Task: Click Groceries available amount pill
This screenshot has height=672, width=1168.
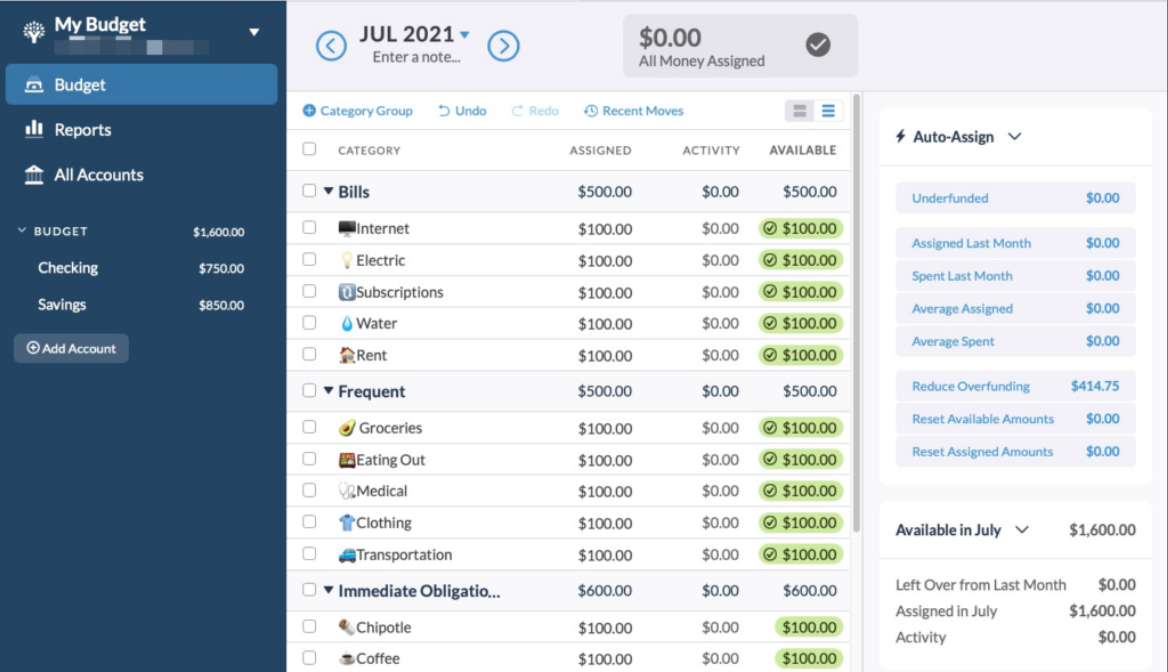Action: pyautogui.click(x=801, y=428)
